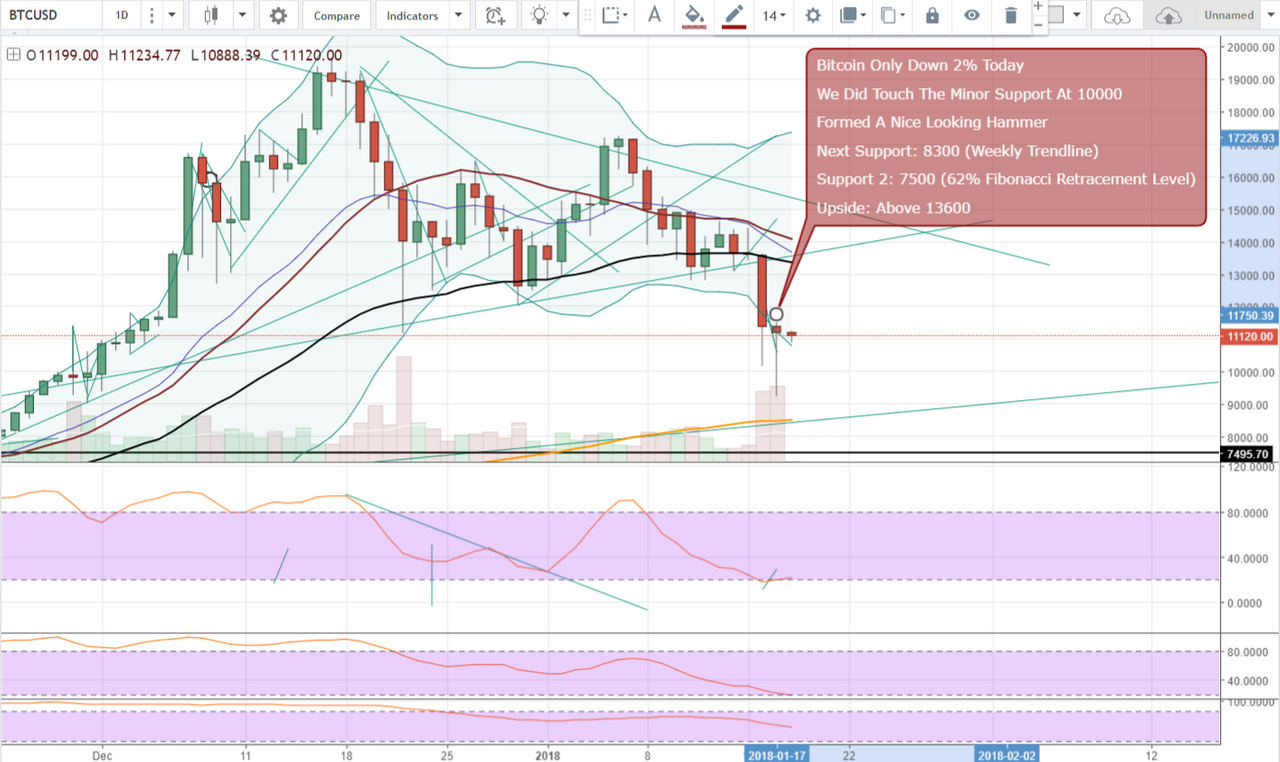This screenshot has width=1280, height=762.
Task: Grab the floating toolbar drag handle
Action: (587, 15)
